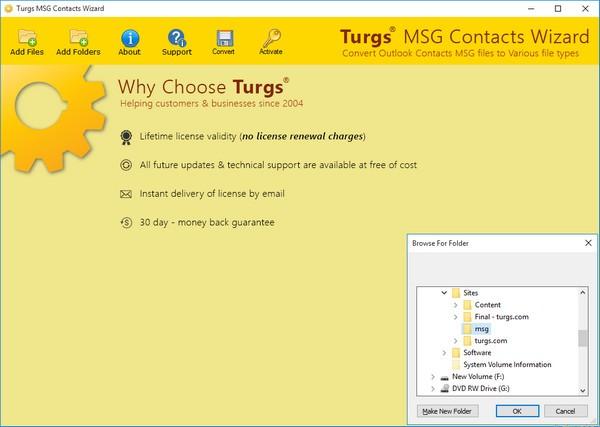600x427 pixels.
Task: Click 'Lifetime license validity' text
Action: 188,136
